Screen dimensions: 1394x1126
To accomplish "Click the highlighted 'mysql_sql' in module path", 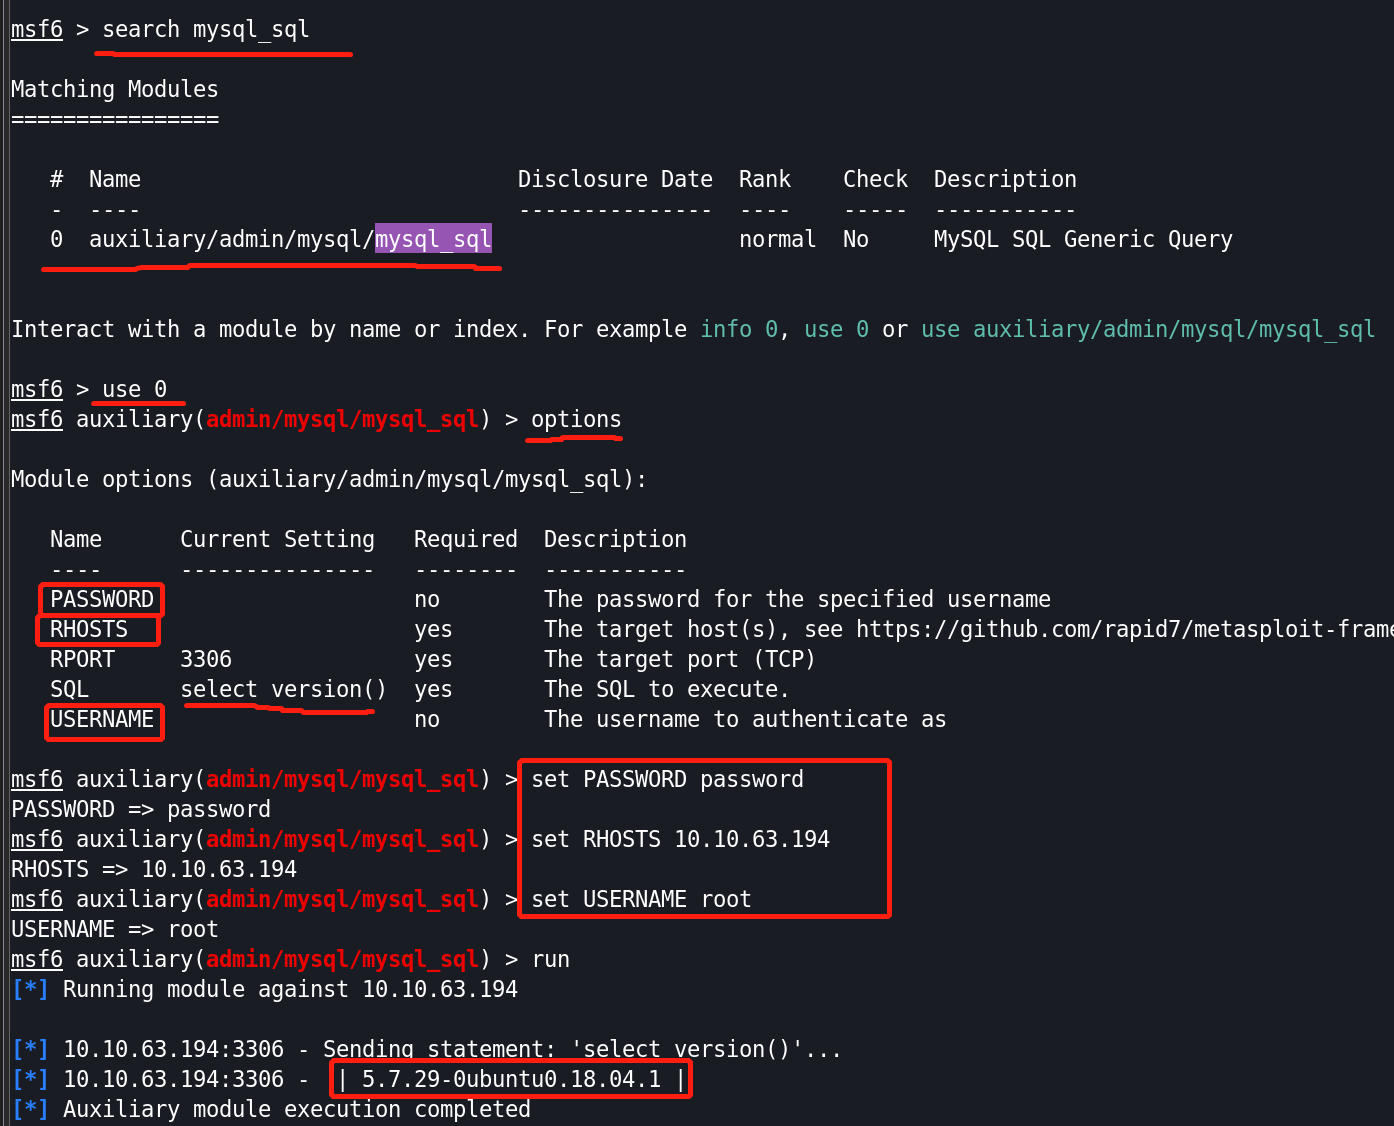I will pyautogui.click(x=433, y=239).
